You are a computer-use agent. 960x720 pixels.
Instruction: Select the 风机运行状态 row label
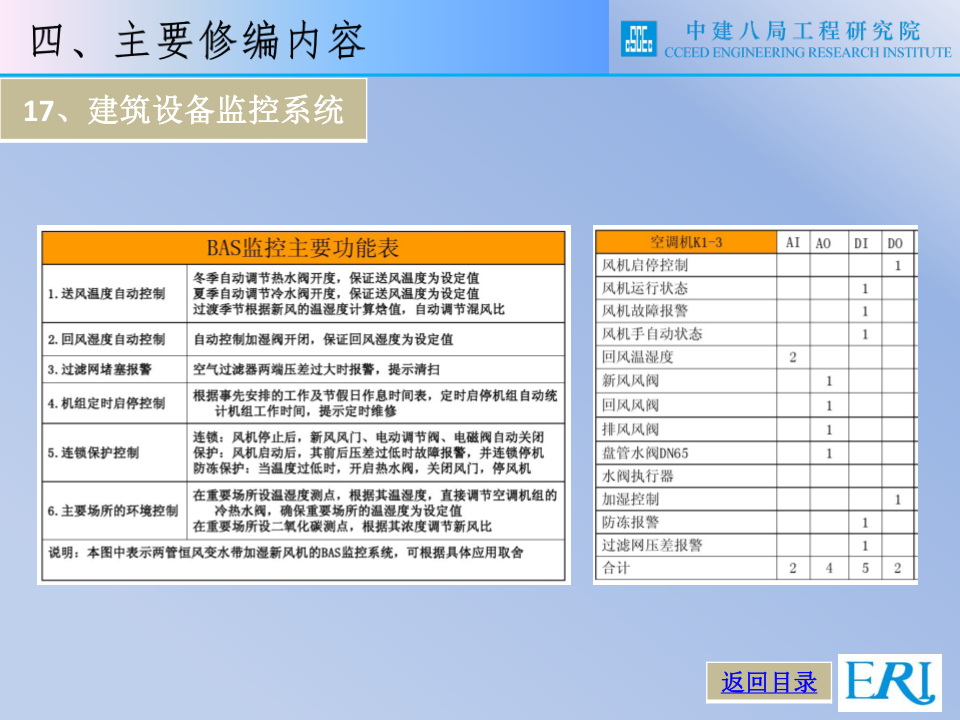pyautogui.click(x=645, y=288)
